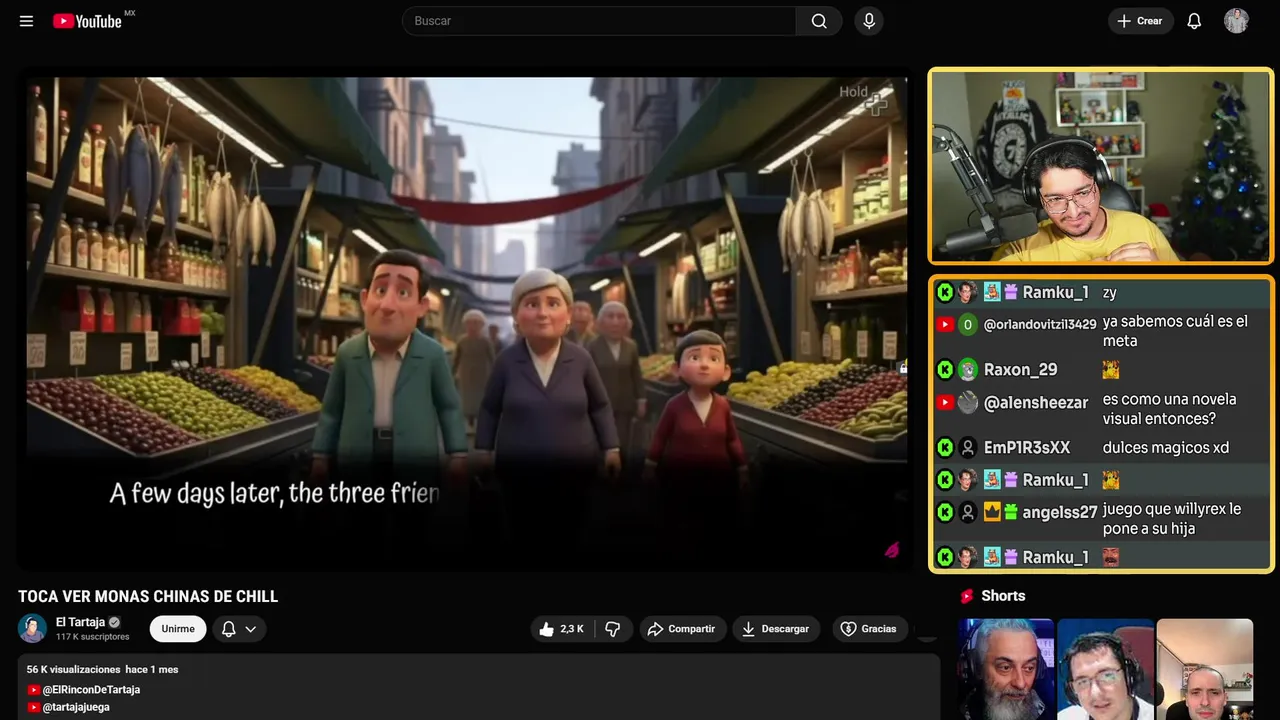This screenshot has height=720, width=1280.
Task: Click the pink feather watermark icon in video
Action: coord(892,550)
